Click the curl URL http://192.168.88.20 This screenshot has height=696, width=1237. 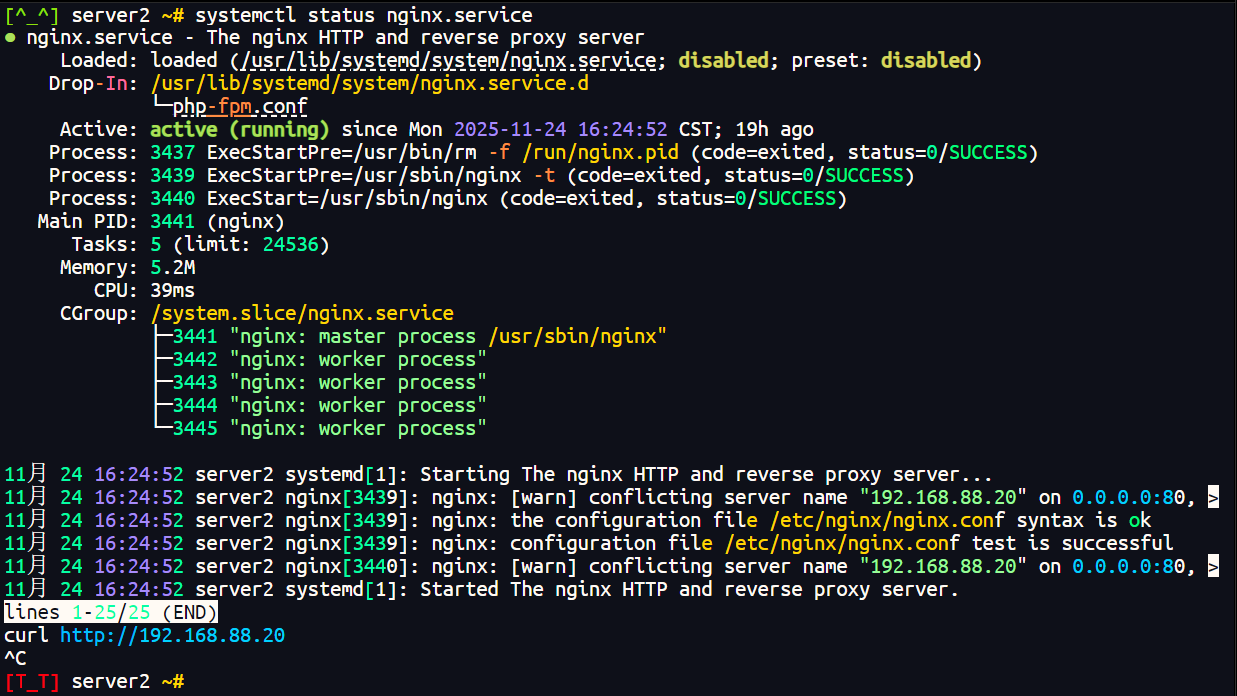172,635
